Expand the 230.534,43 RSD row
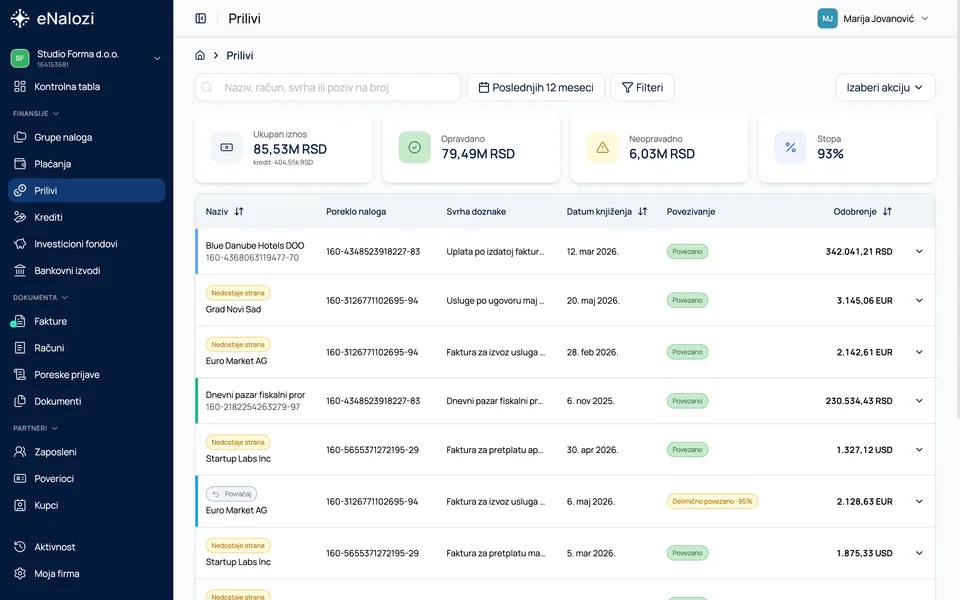Image resolution: width=960 pixels, height=600 pixels. coord(919,400)
